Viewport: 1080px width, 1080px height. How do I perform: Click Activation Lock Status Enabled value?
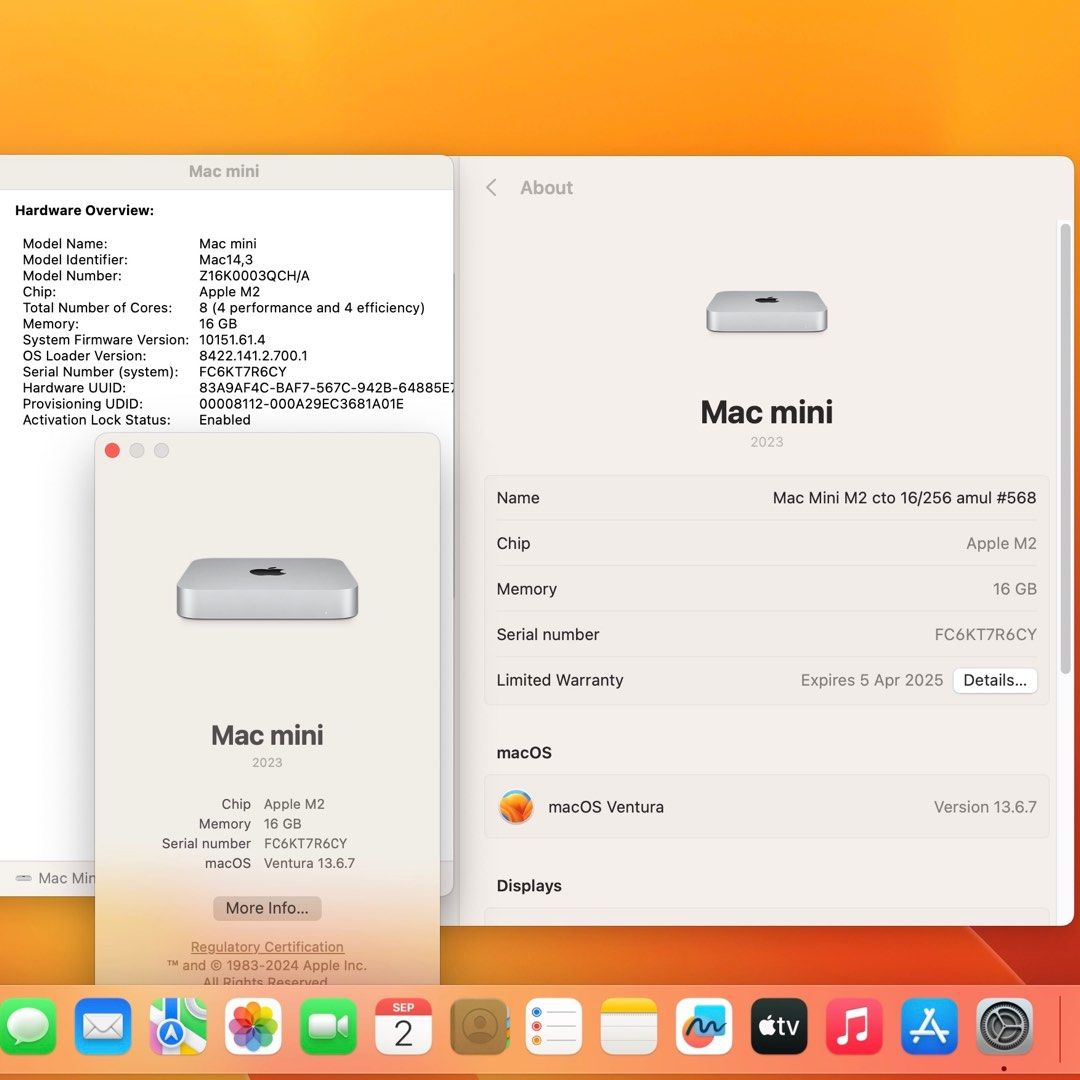[x=225, y=419]
